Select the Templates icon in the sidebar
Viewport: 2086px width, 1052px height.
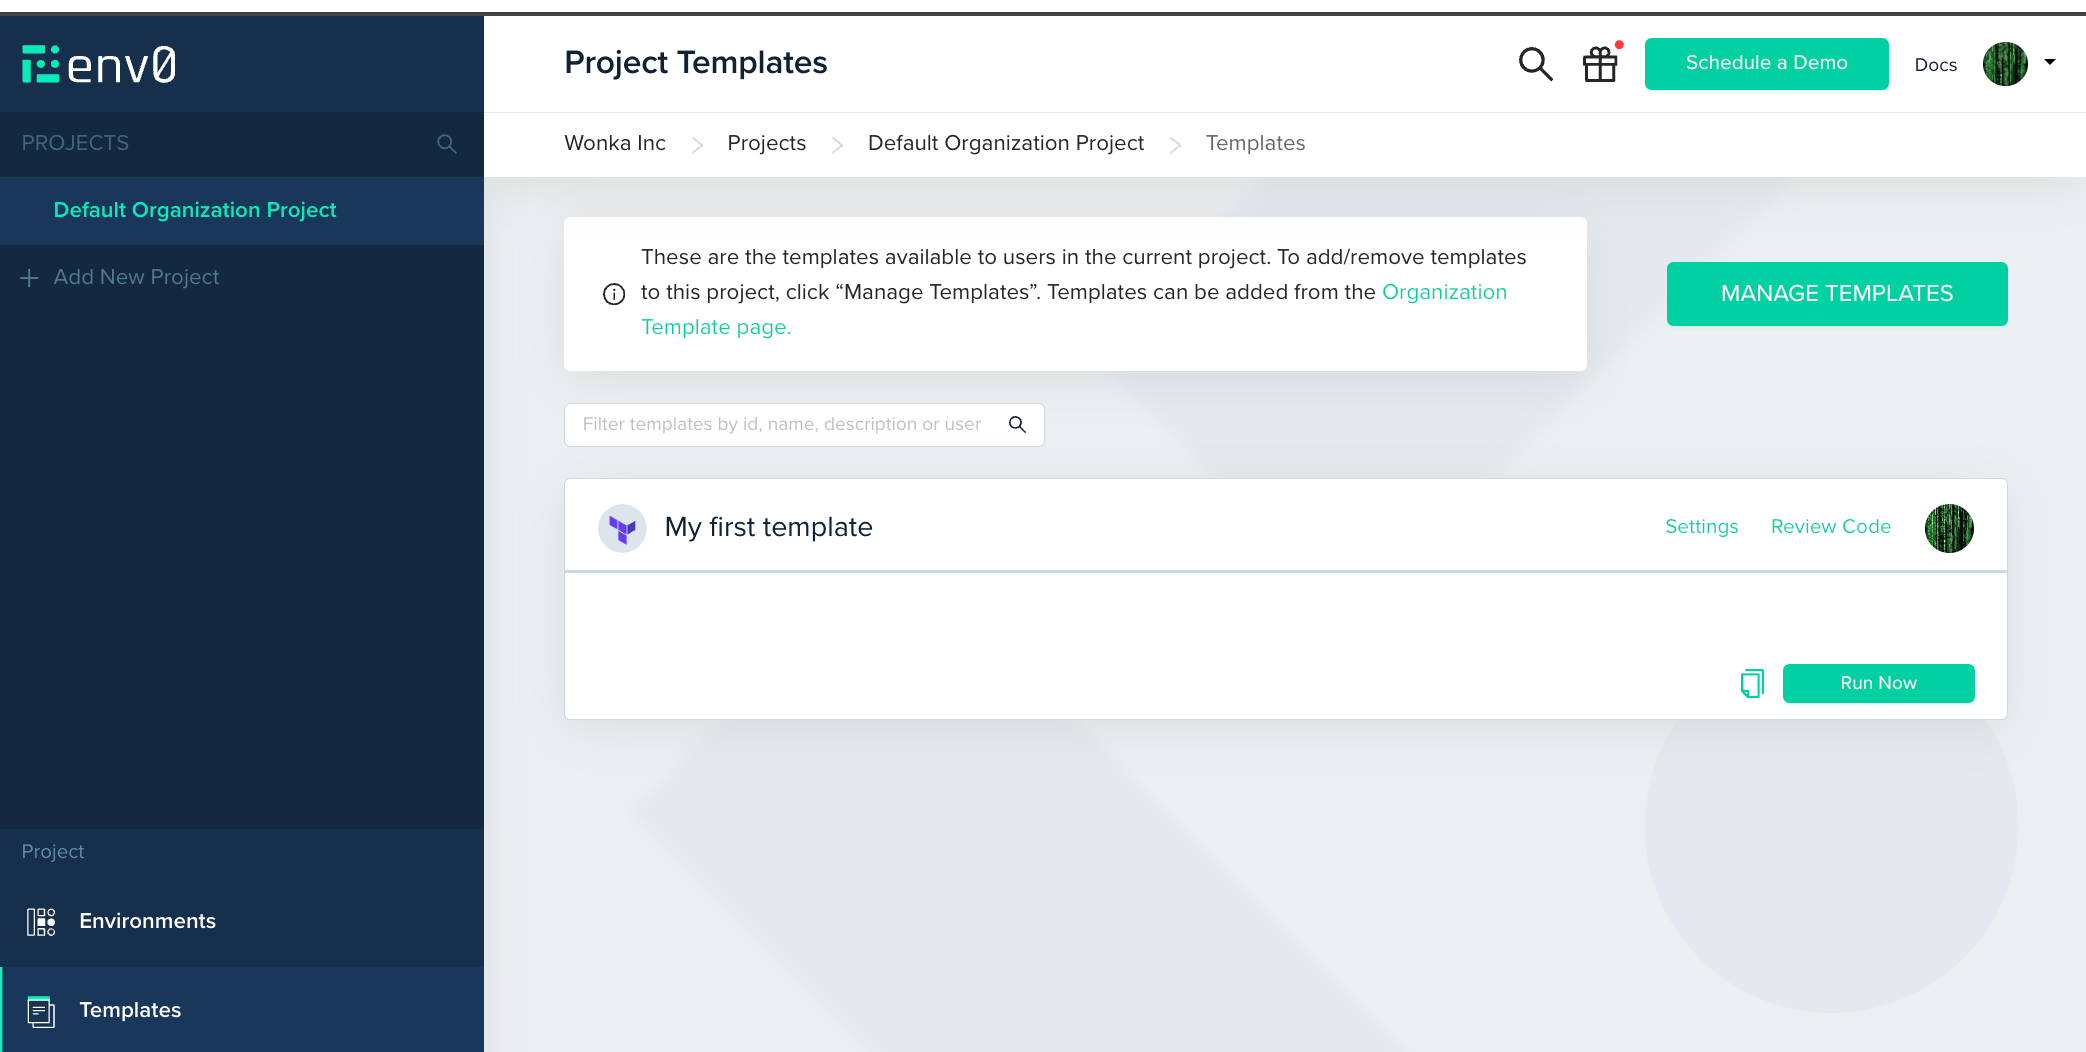(x=40, y=1010)
